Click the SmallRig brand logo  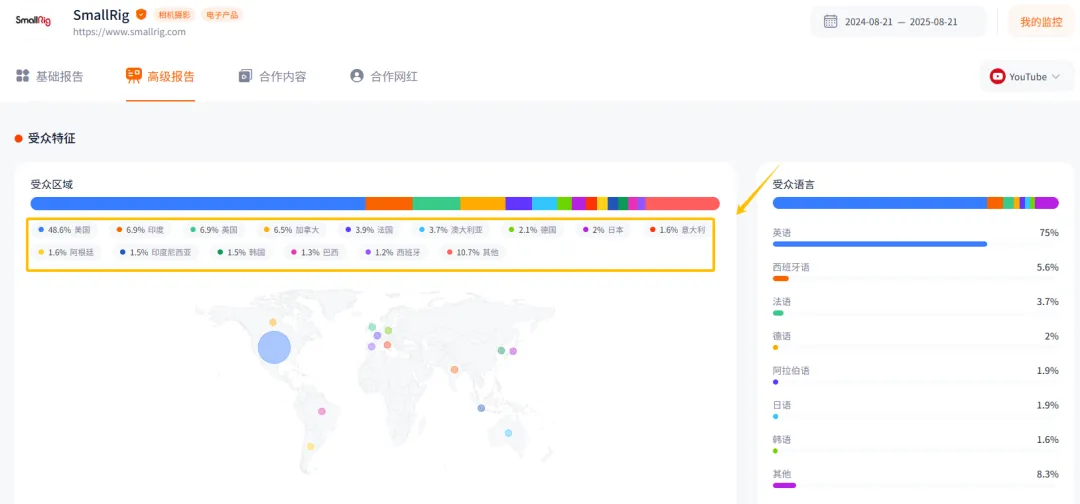(x=32, y=20)
